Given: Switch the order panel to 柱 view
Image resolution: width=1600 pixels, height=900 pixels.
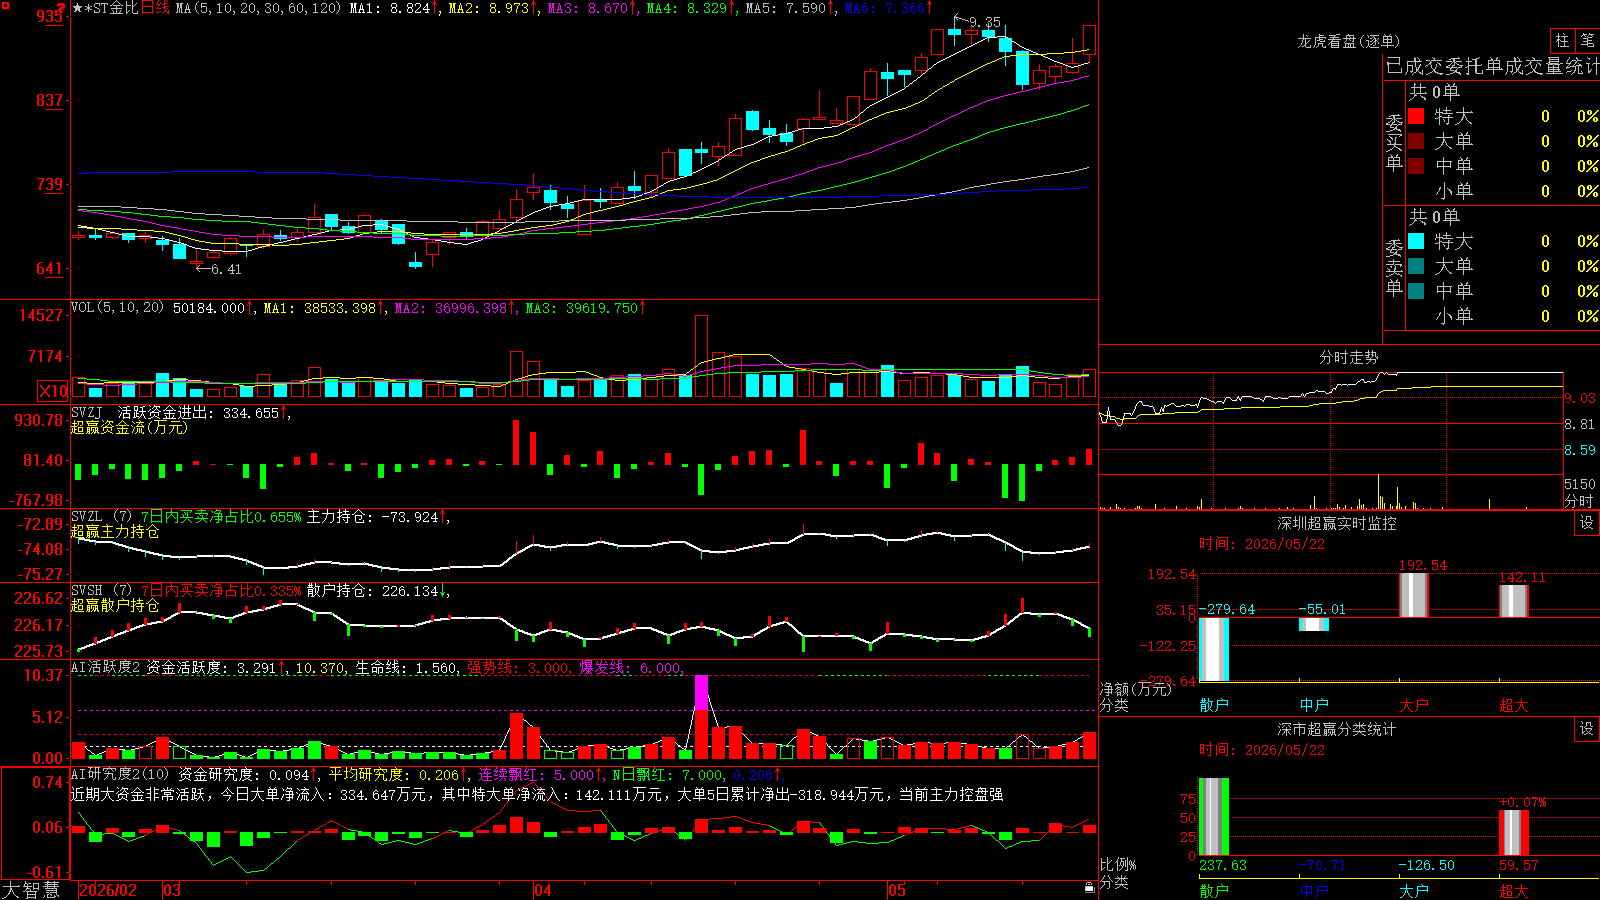Looking at the screenshot, I should point(1562,41).
